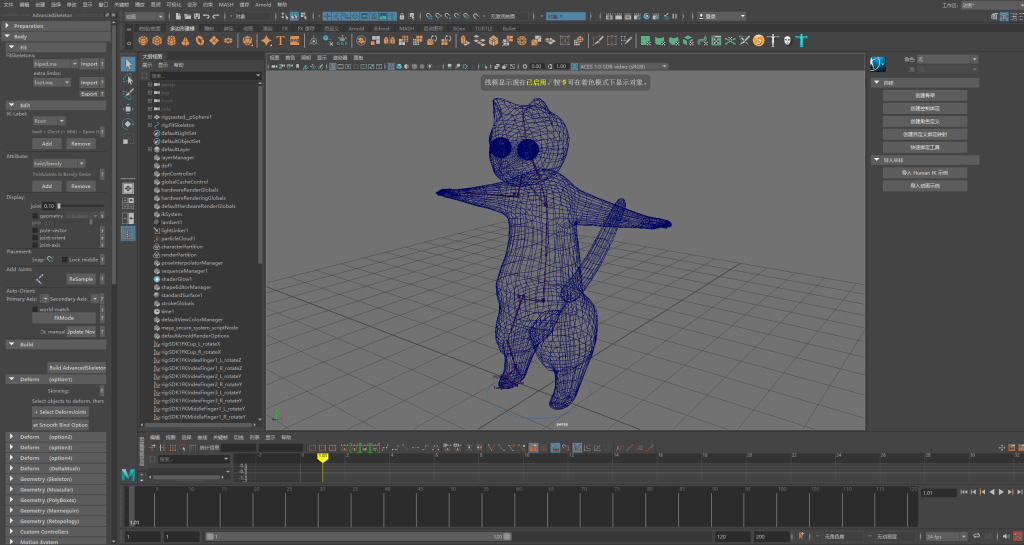1024x545 pixels.
Task: Check the joint-orient display checkbox
Action: [35, 236]
